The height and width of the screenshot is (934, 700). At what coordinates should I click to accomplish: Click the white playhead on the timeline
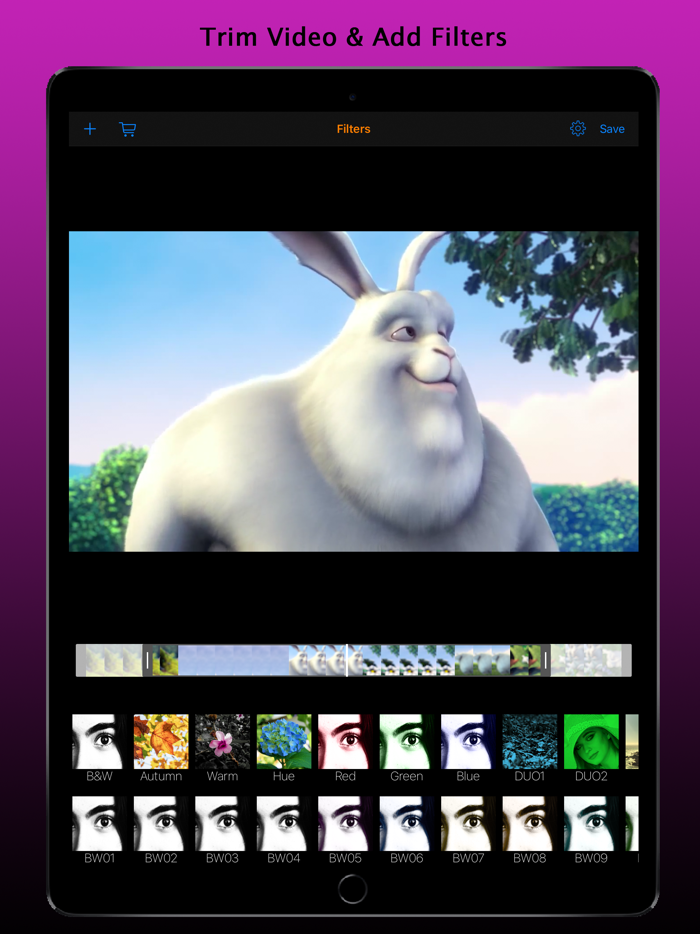[347, 660]
